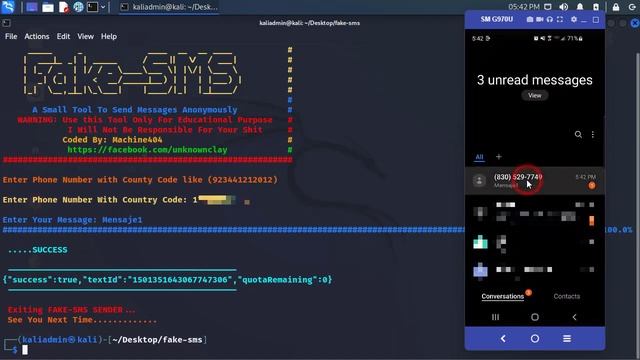Click the phone status bar battery 71%
The height and width of the screenshot is (360, 640).
tap(575, 38)
